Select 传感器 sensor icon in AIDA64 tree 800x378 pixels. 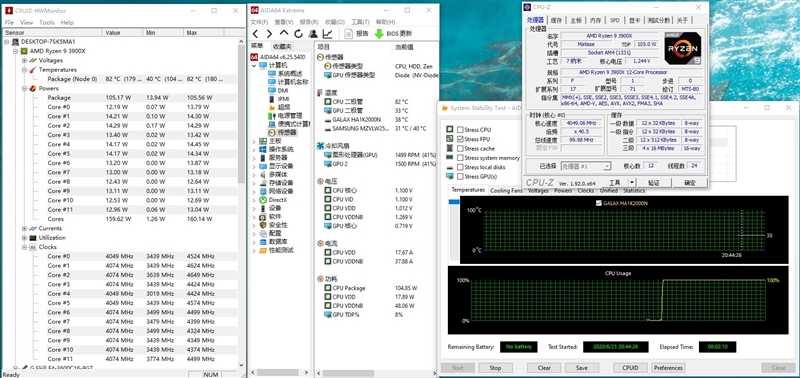(x=271, y=133)
